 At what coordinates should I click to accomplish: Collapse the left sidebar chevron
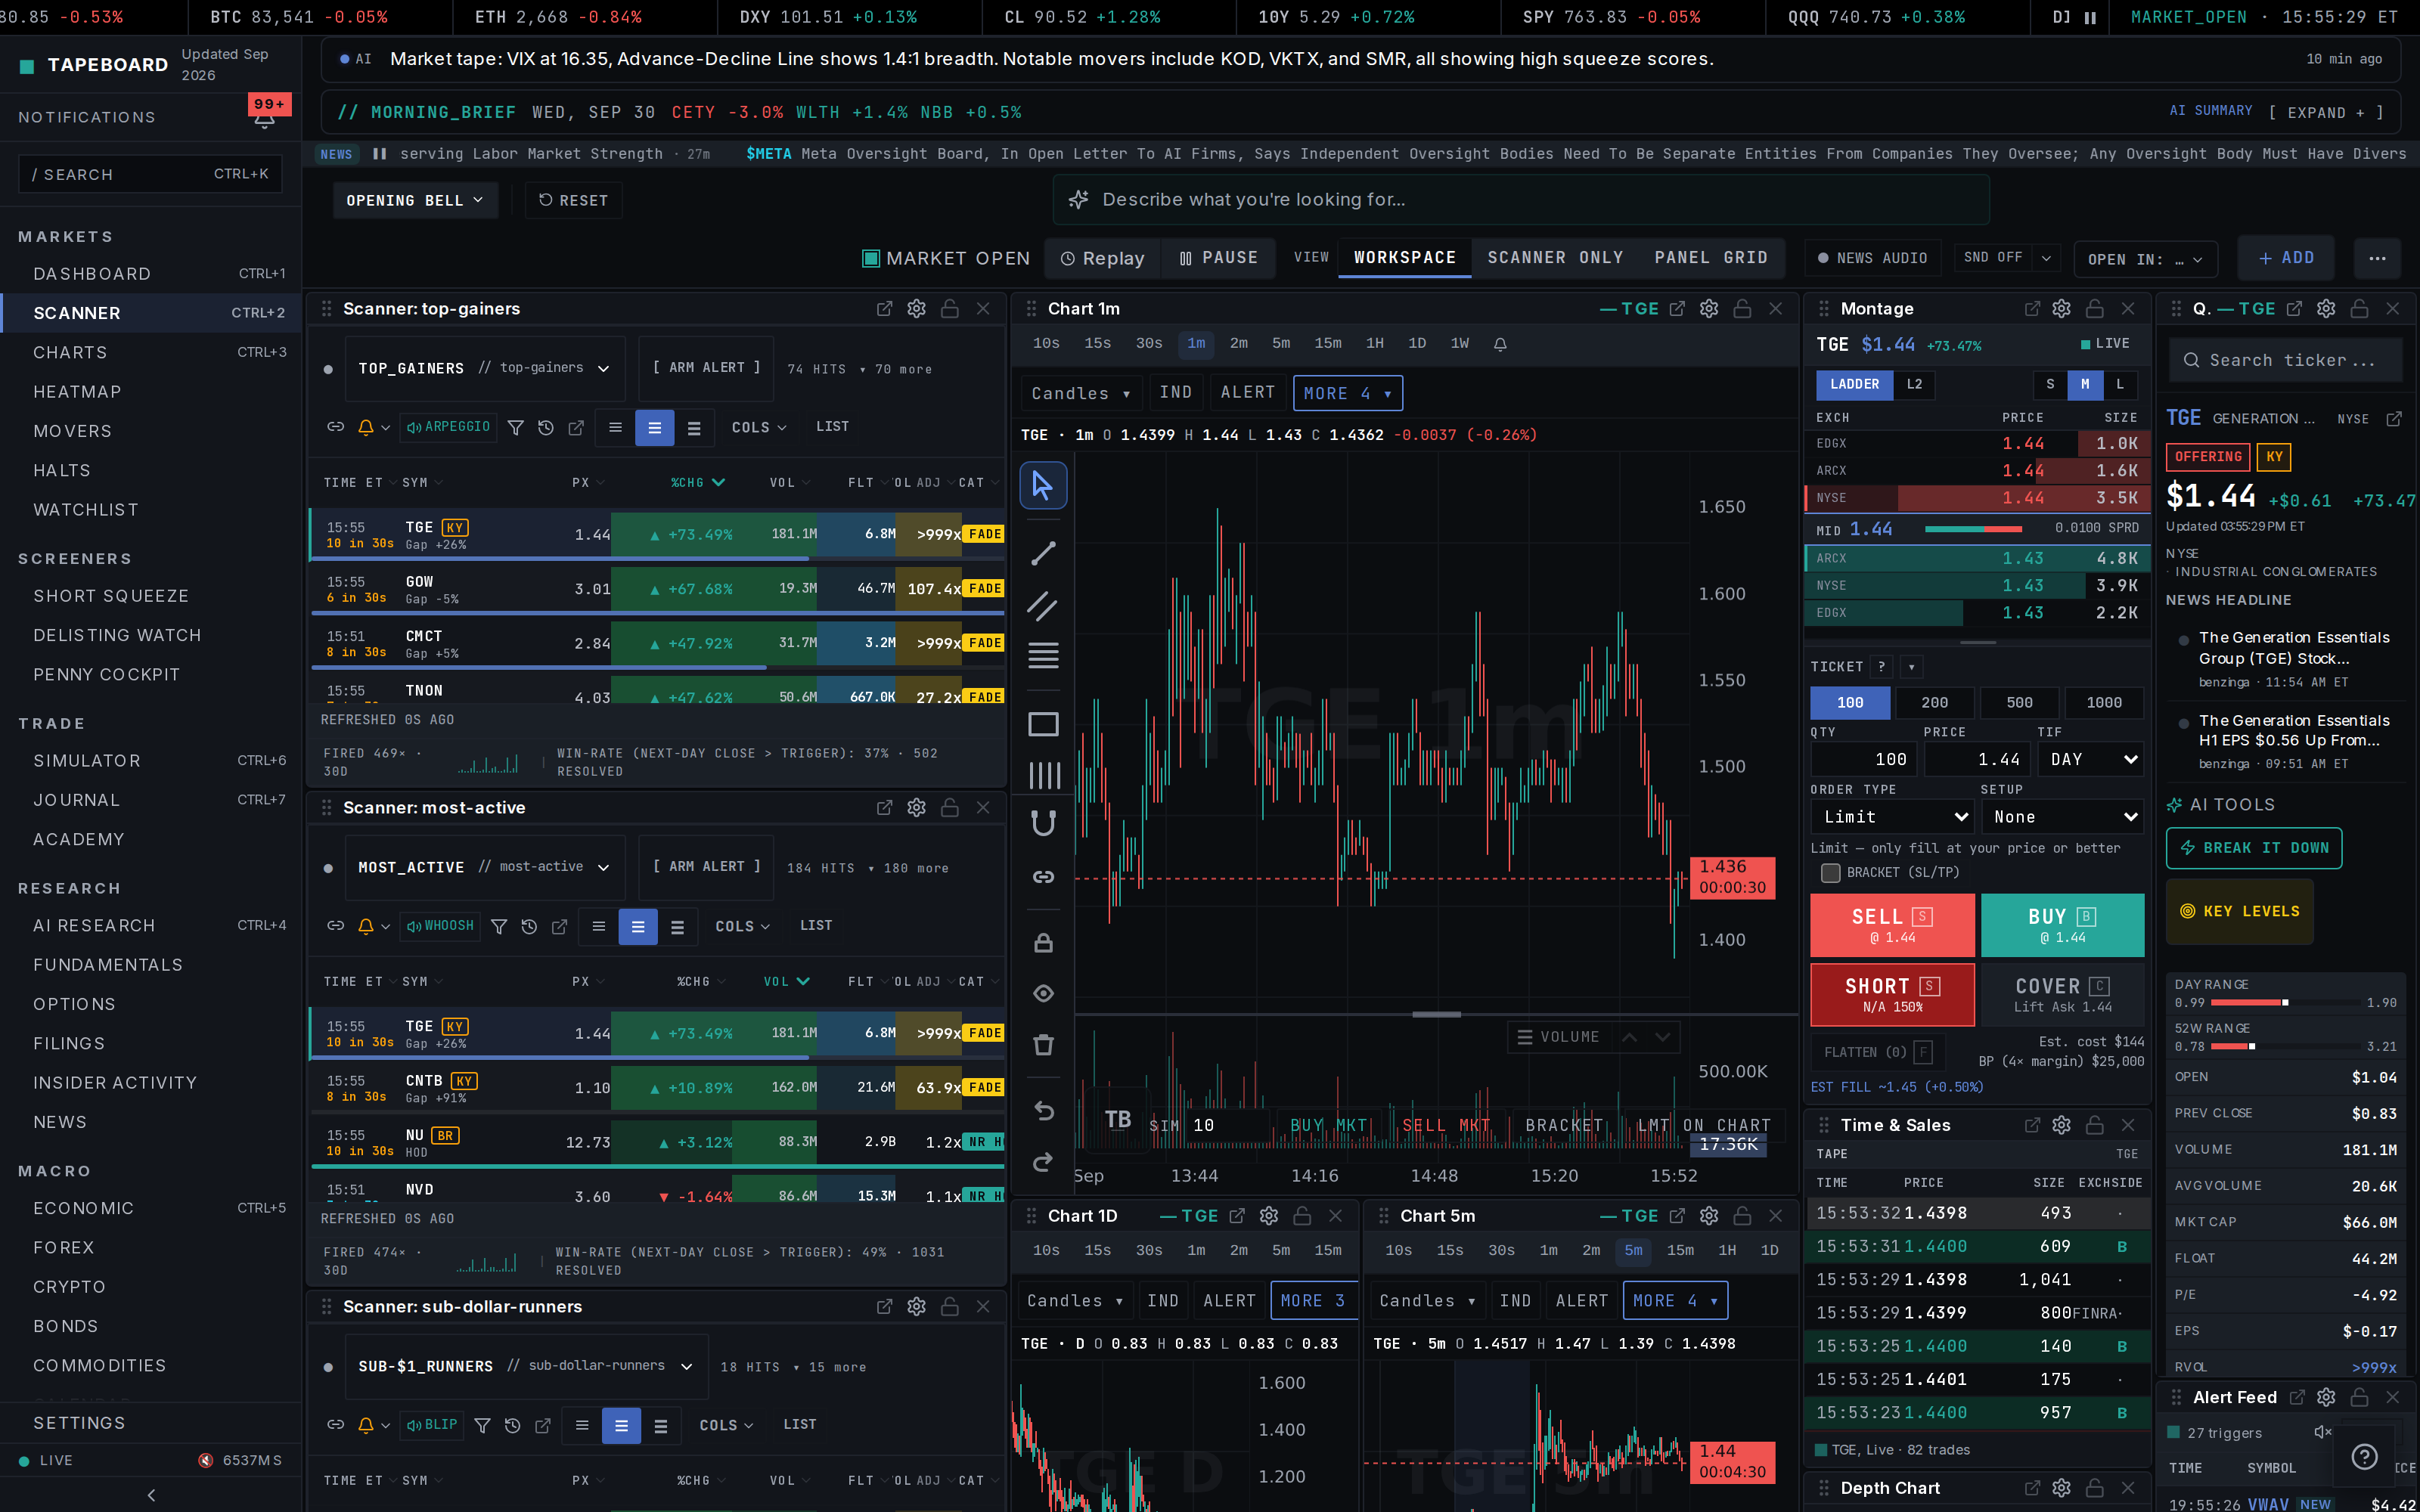click(x=151, y=1495)
